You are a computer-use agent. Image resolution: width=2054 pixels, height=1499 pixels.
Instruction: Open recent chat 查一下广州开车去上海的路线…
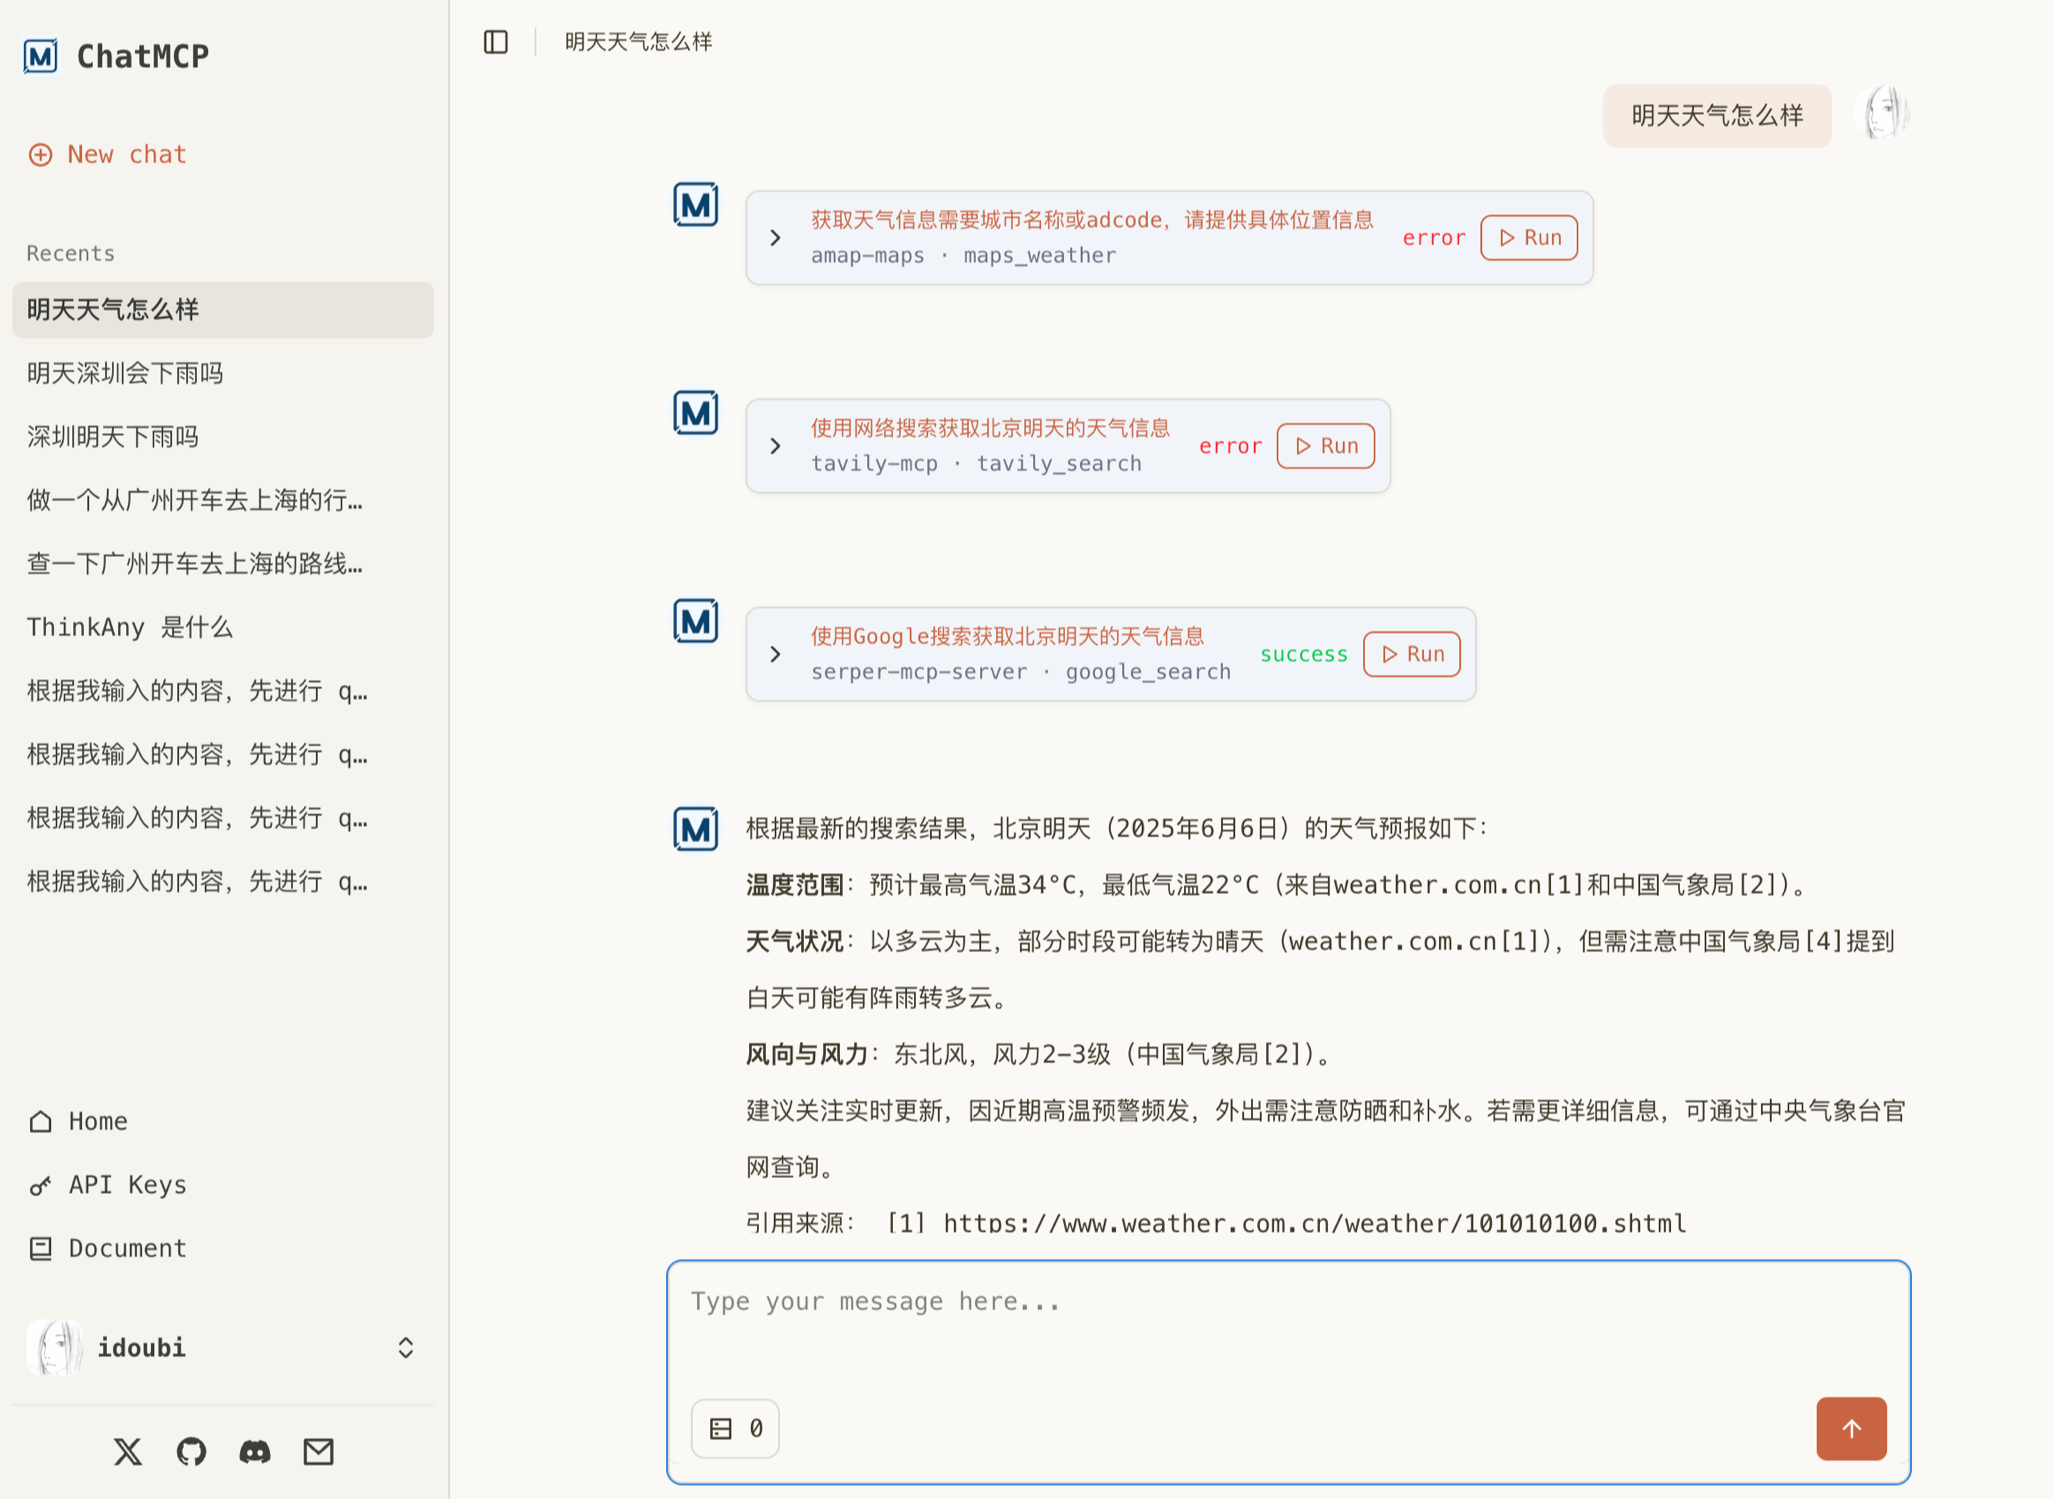tap(223, 564)
